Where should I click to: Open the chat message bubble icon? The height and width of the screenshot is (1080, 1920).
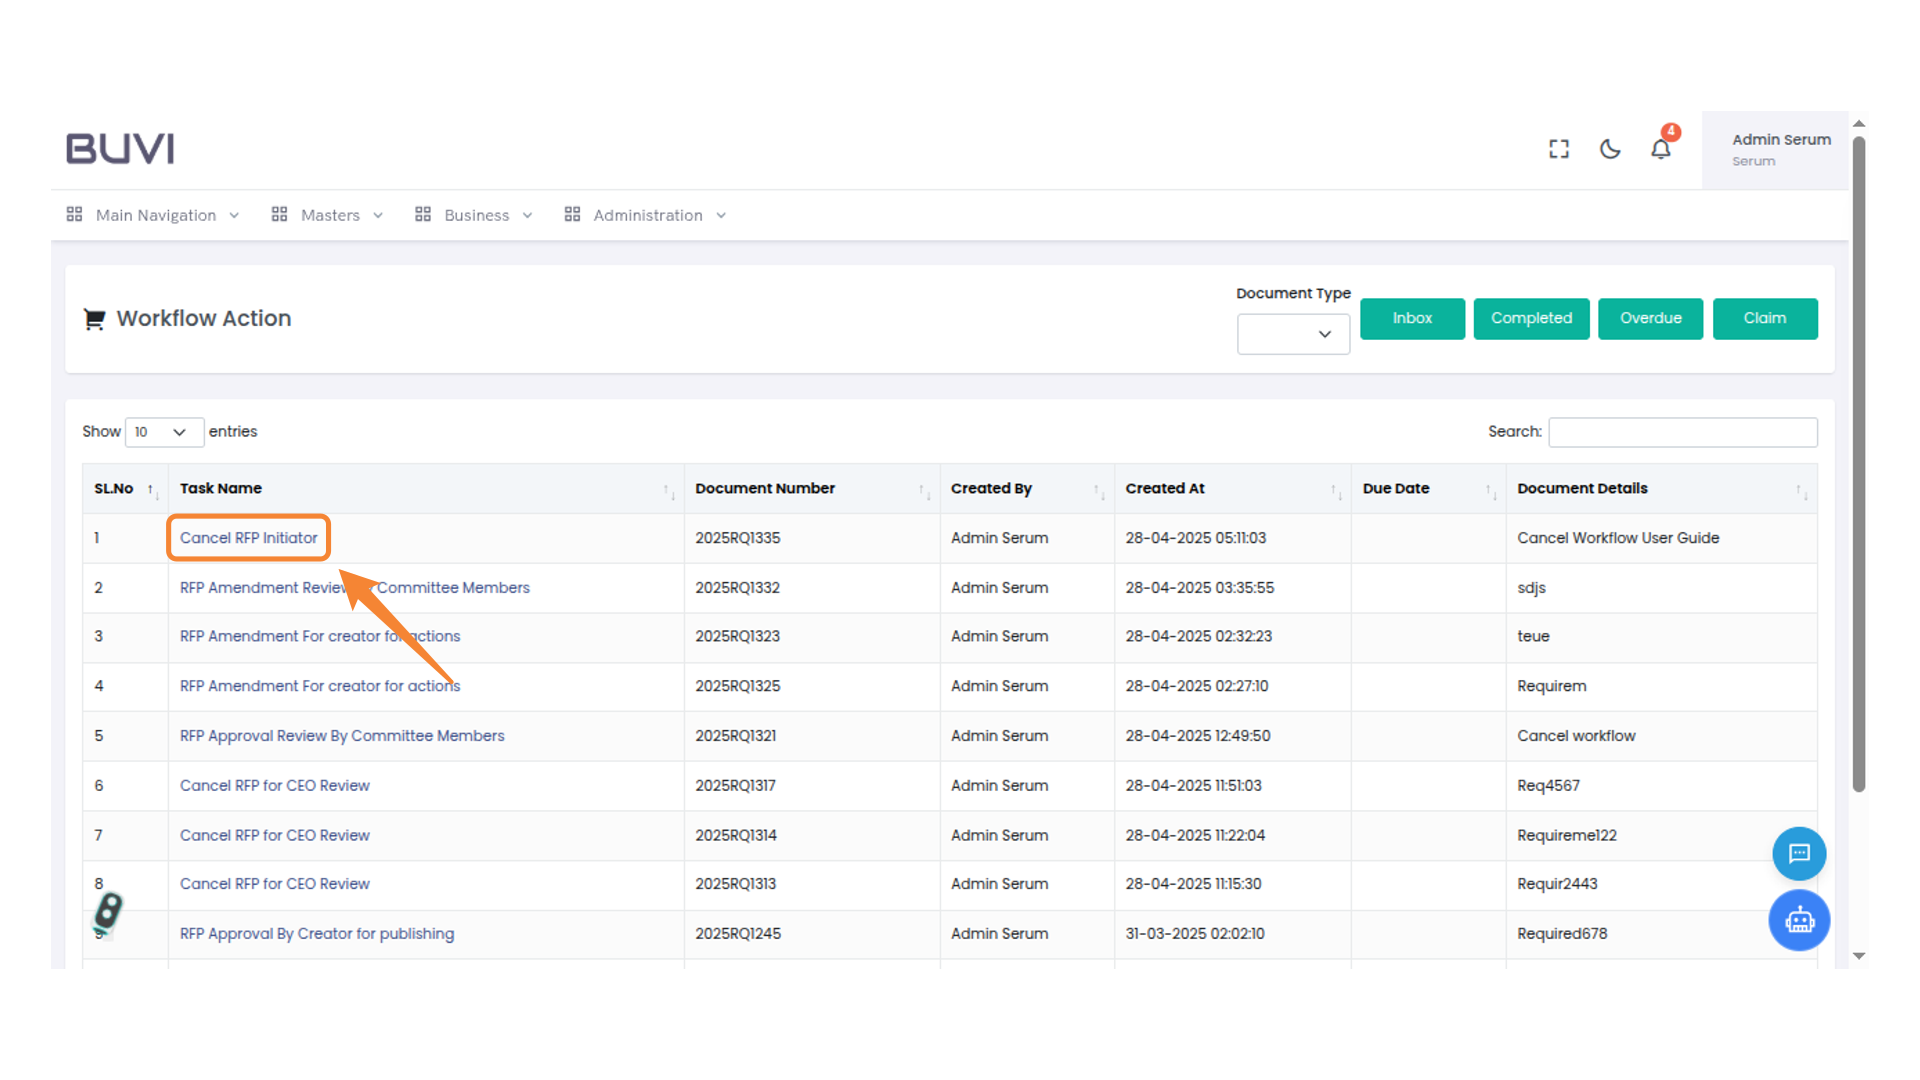click(1799, 853)
